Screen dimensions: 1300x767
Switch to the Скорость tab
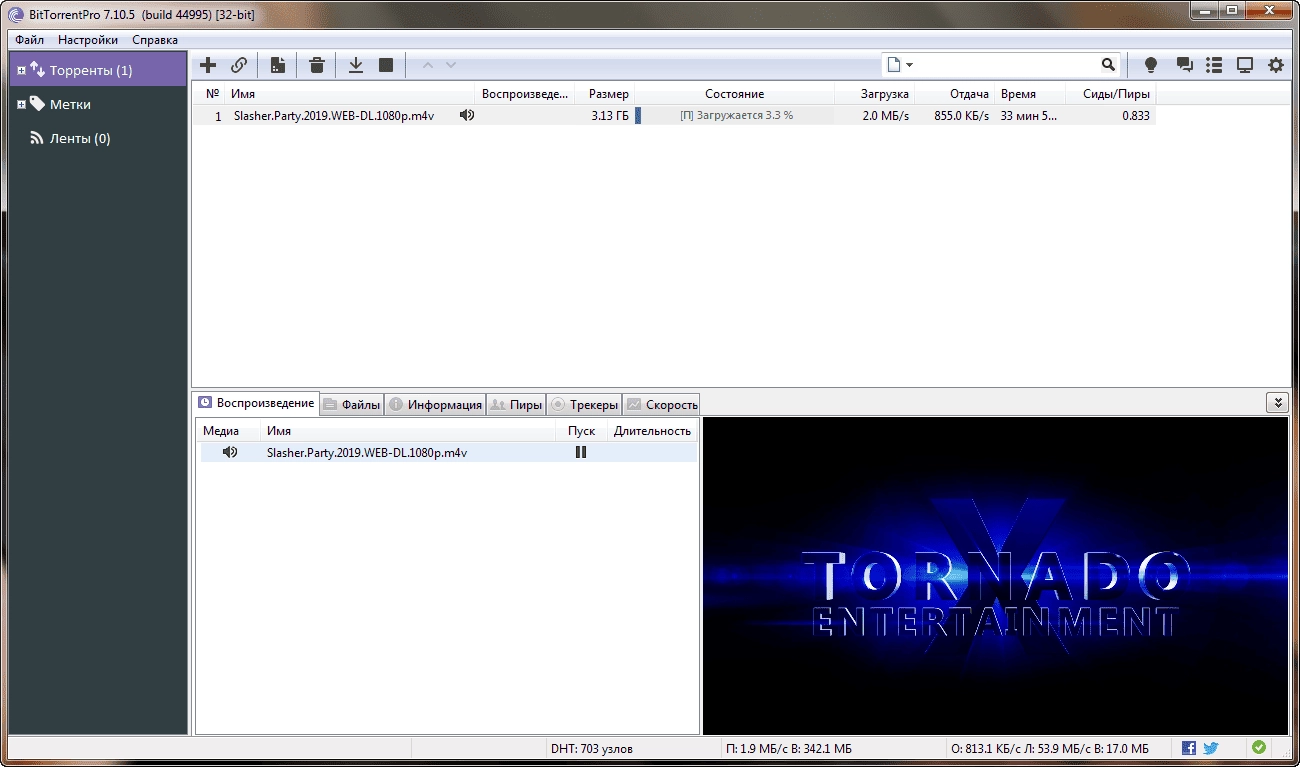click(x=661, y=405)
